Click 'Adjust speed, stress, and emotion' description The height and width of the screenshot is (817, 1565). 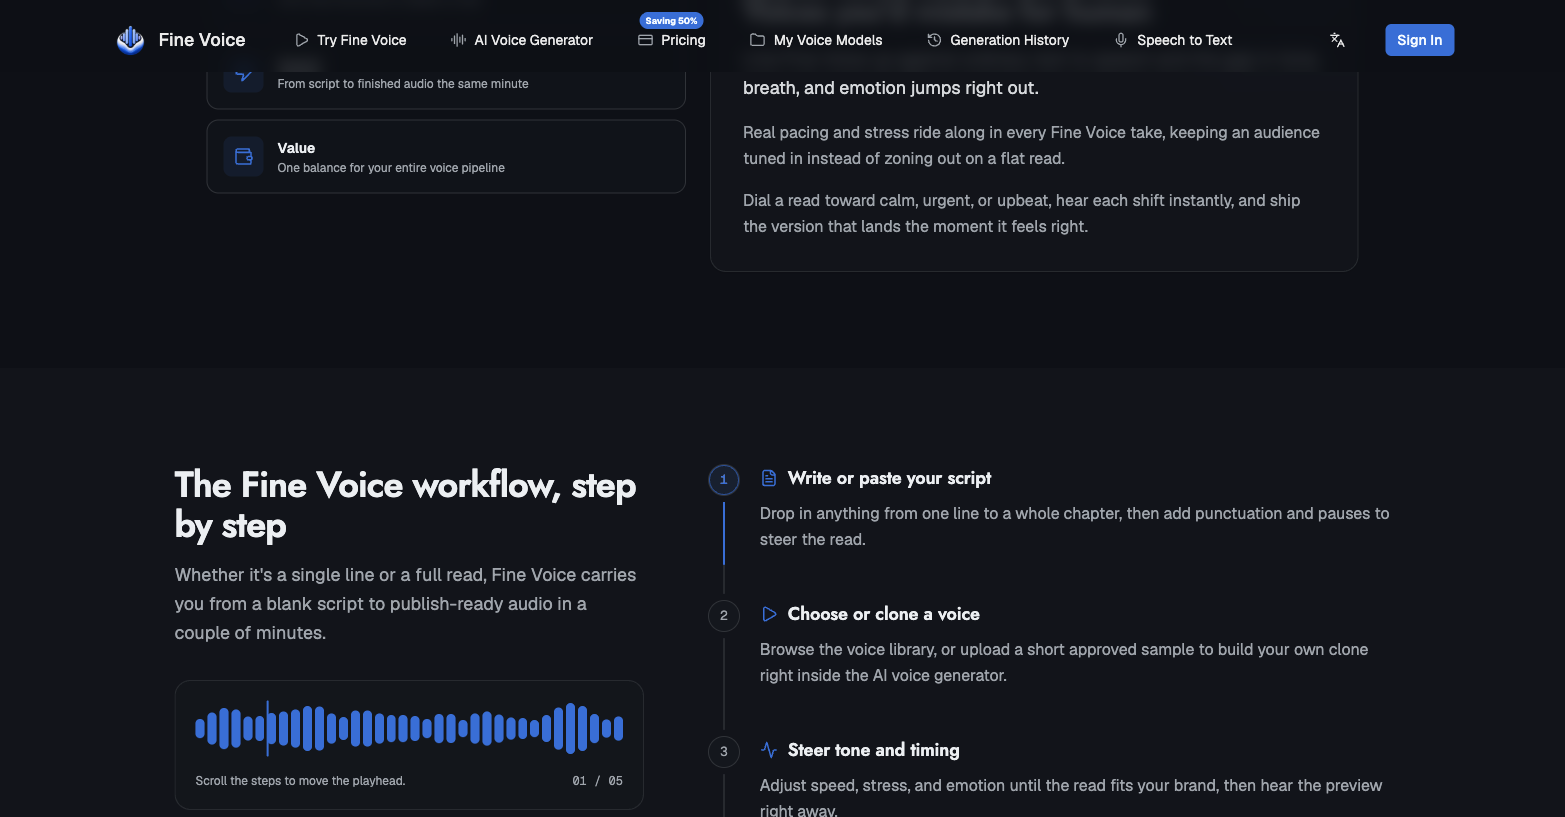pos(1071,797)
